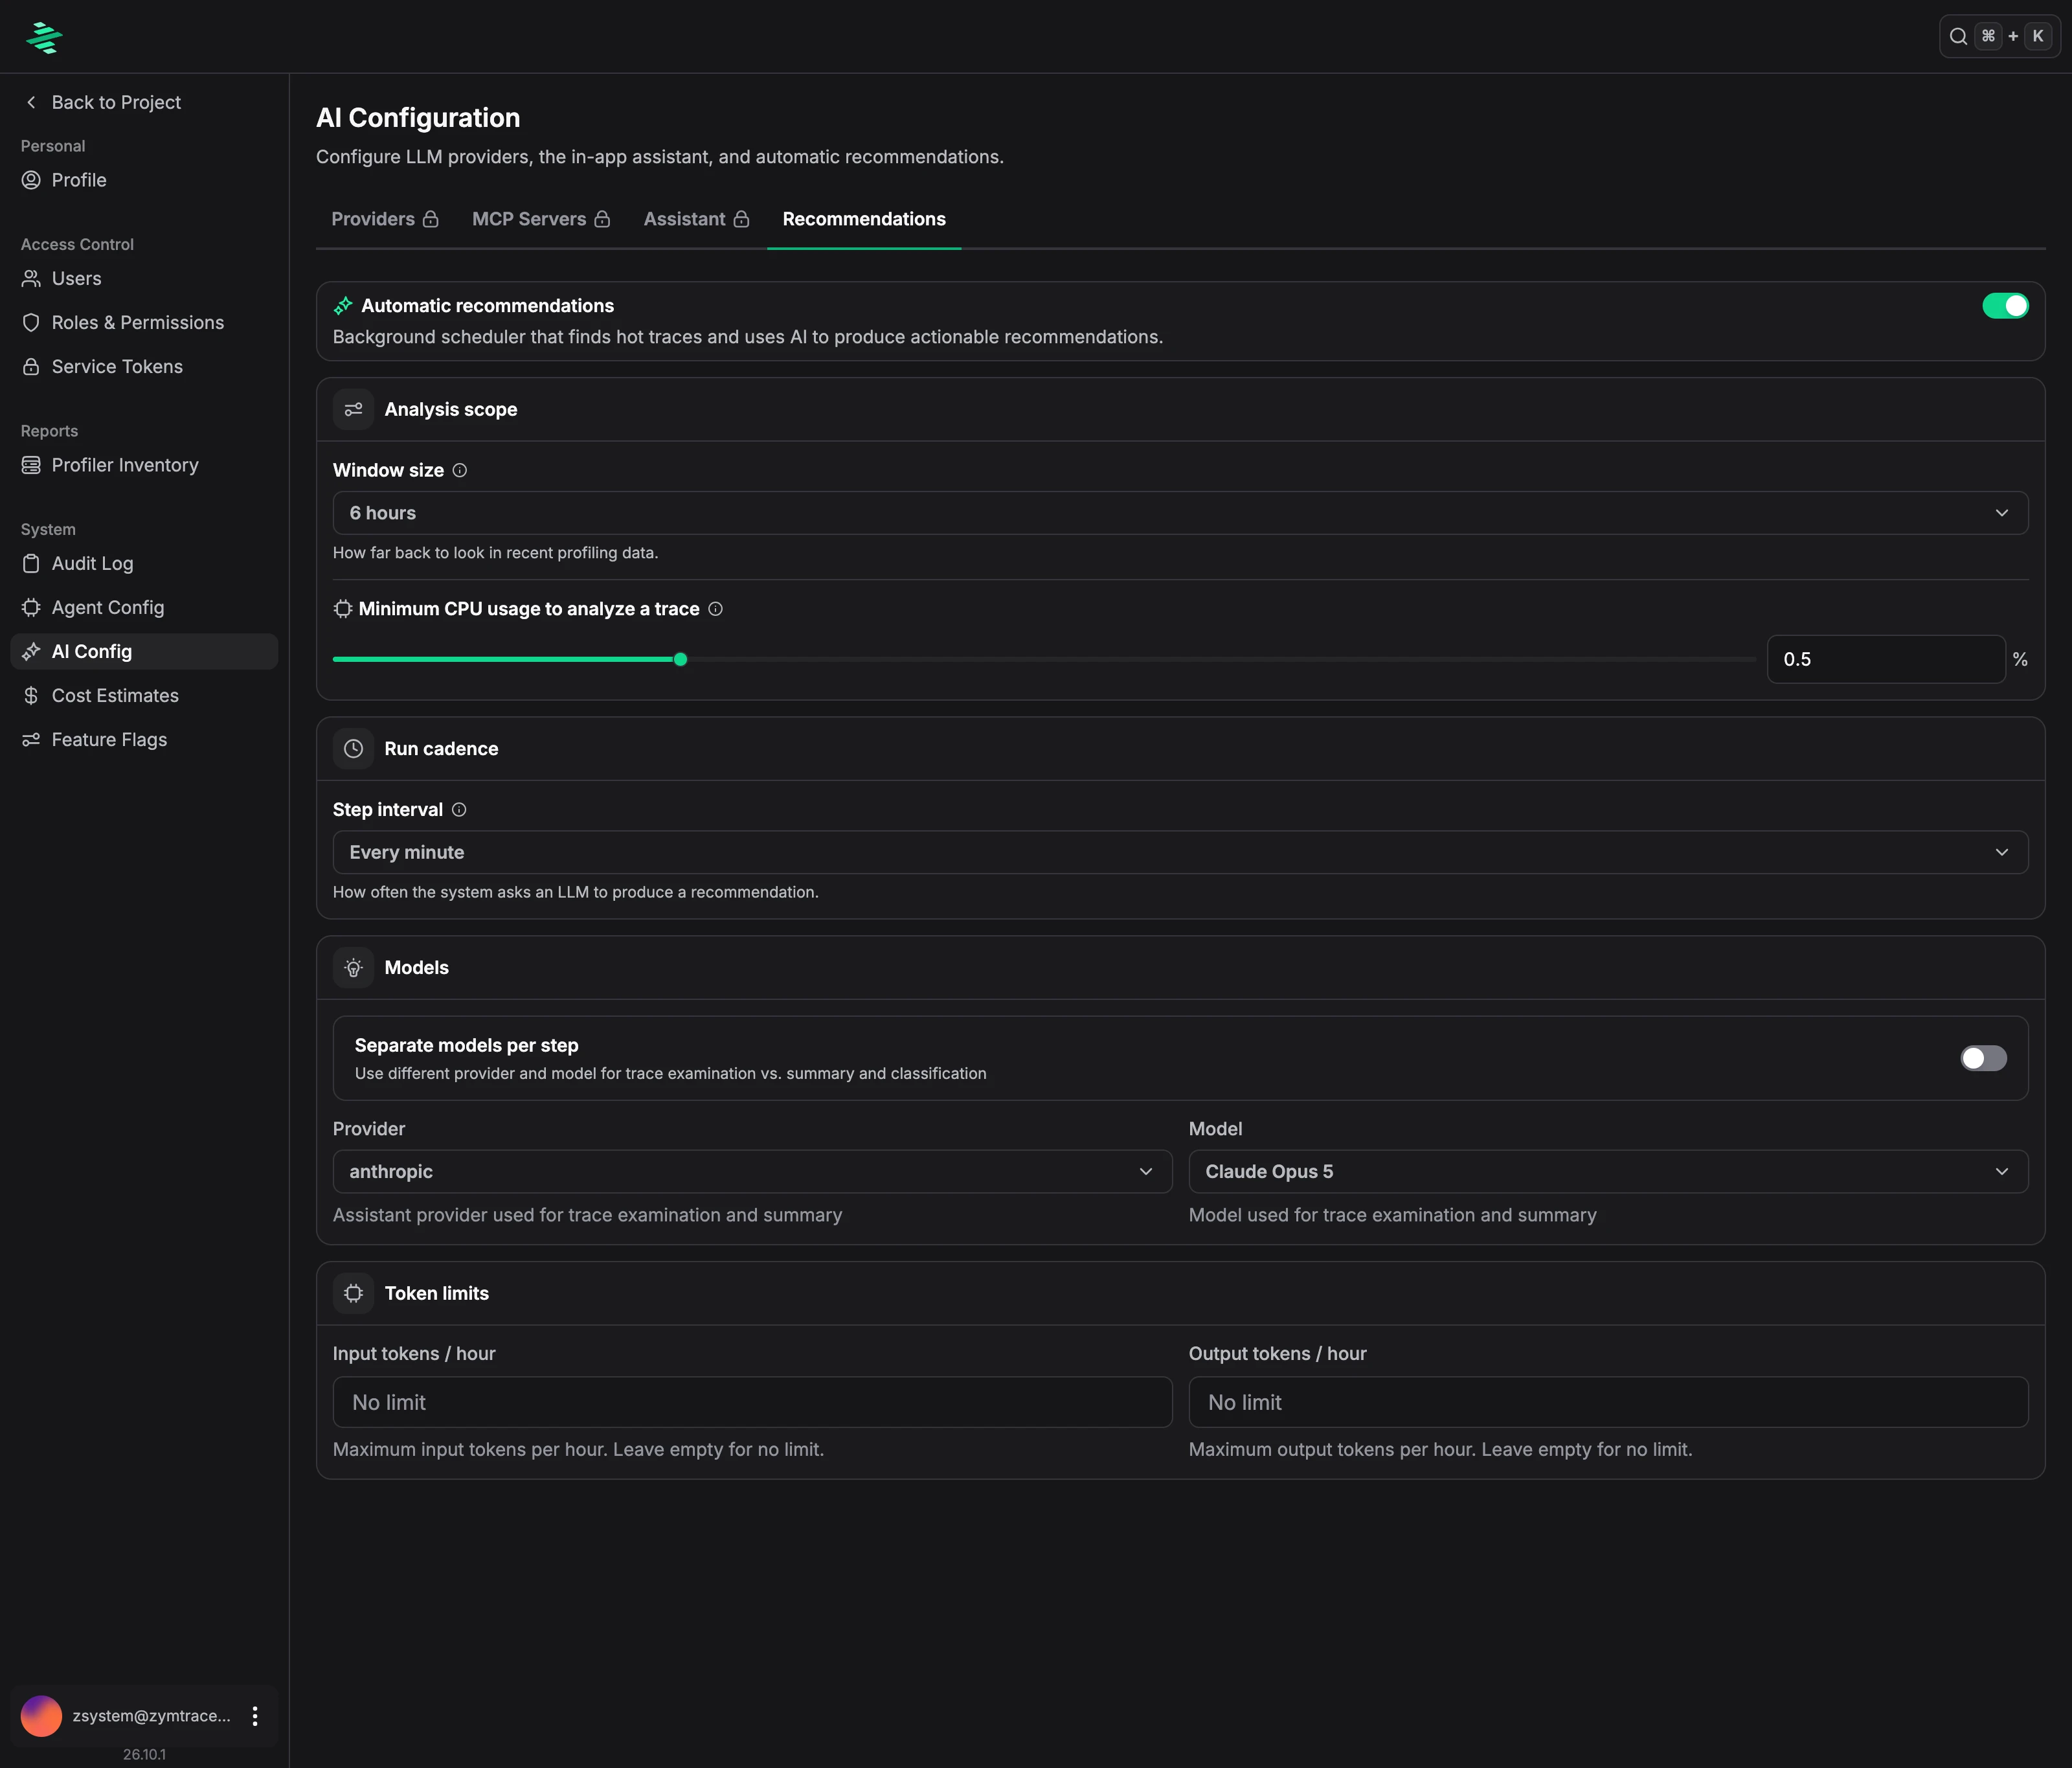The image size is (2072, 1768).
Task: Open Feature Flags page
Action: point(144,739)
